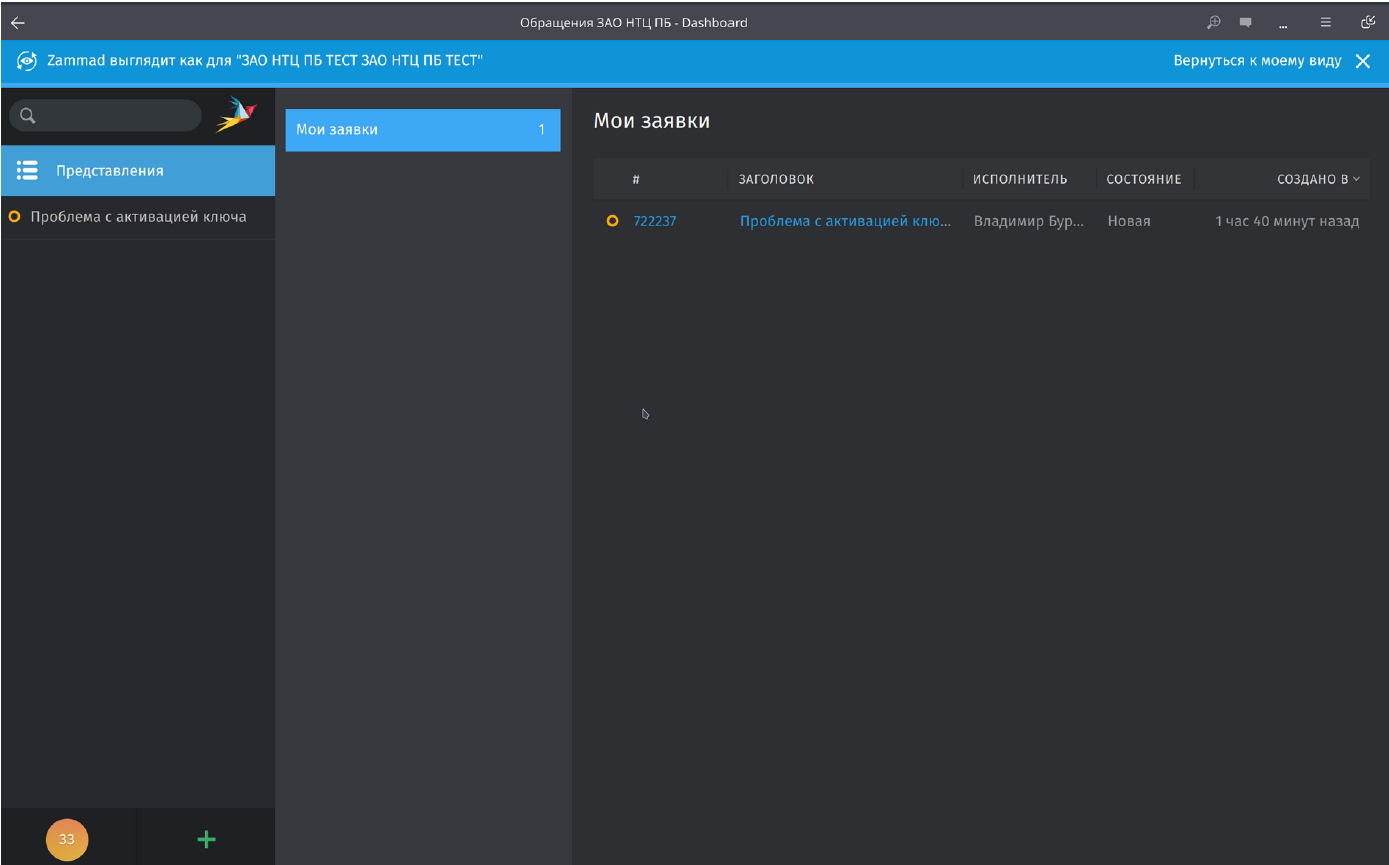This screenshot has width=1389, height=865.
Task: Click the green plus to create new ticket
Action: click(x=206, y=839)
